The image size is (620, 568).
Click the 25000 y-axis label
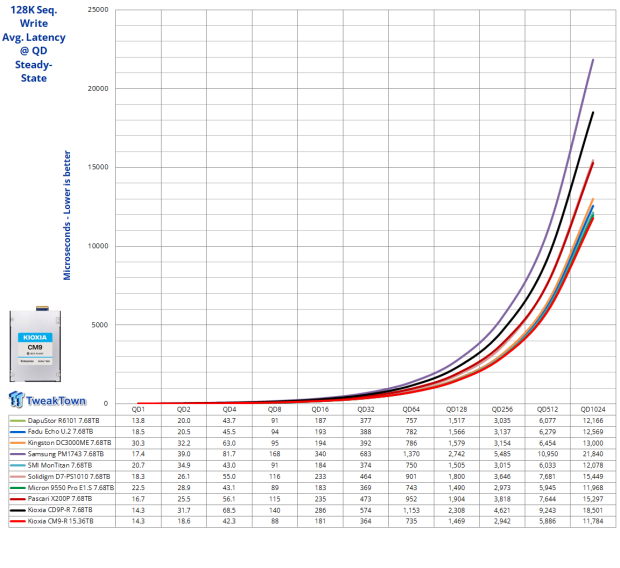click(x=98, y=9)
